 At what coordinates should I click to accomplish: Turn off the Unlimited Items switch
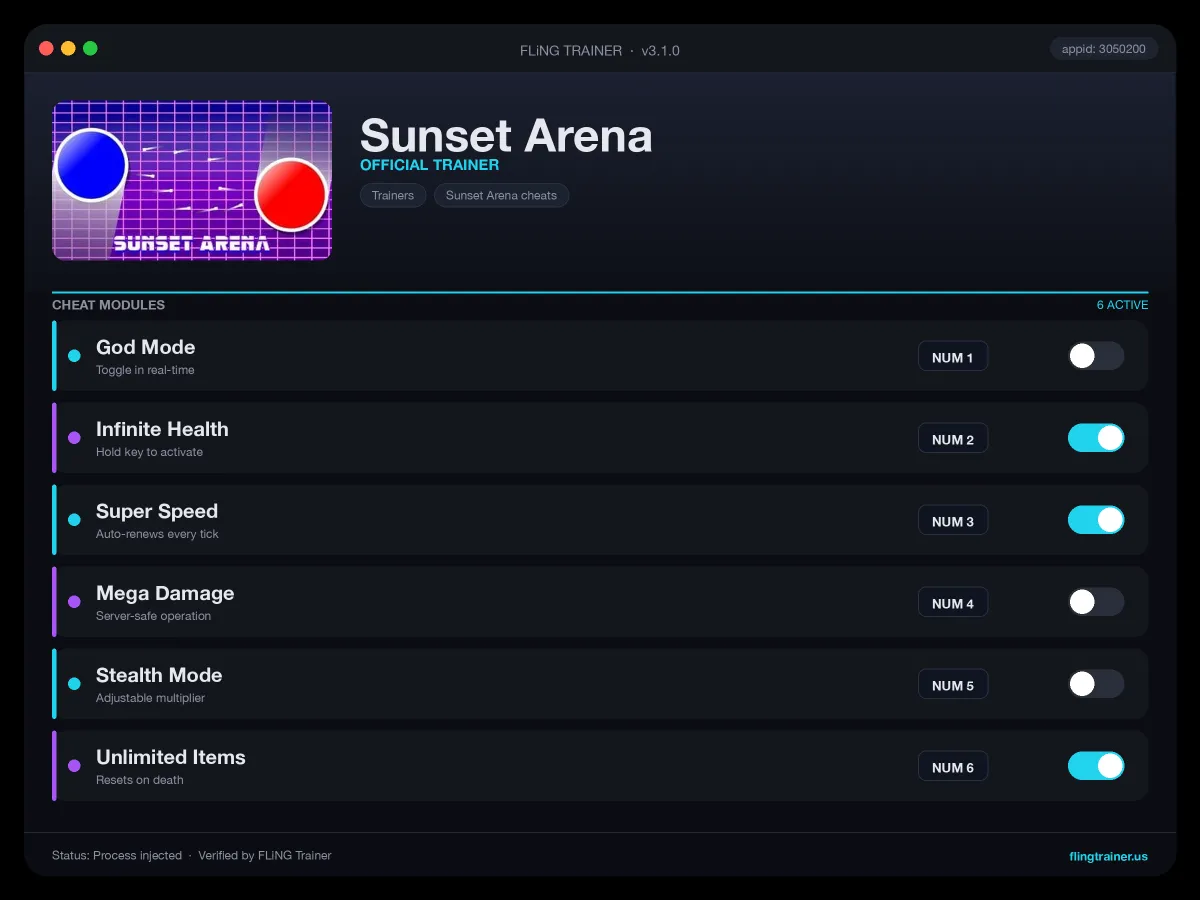point(1096,766)
